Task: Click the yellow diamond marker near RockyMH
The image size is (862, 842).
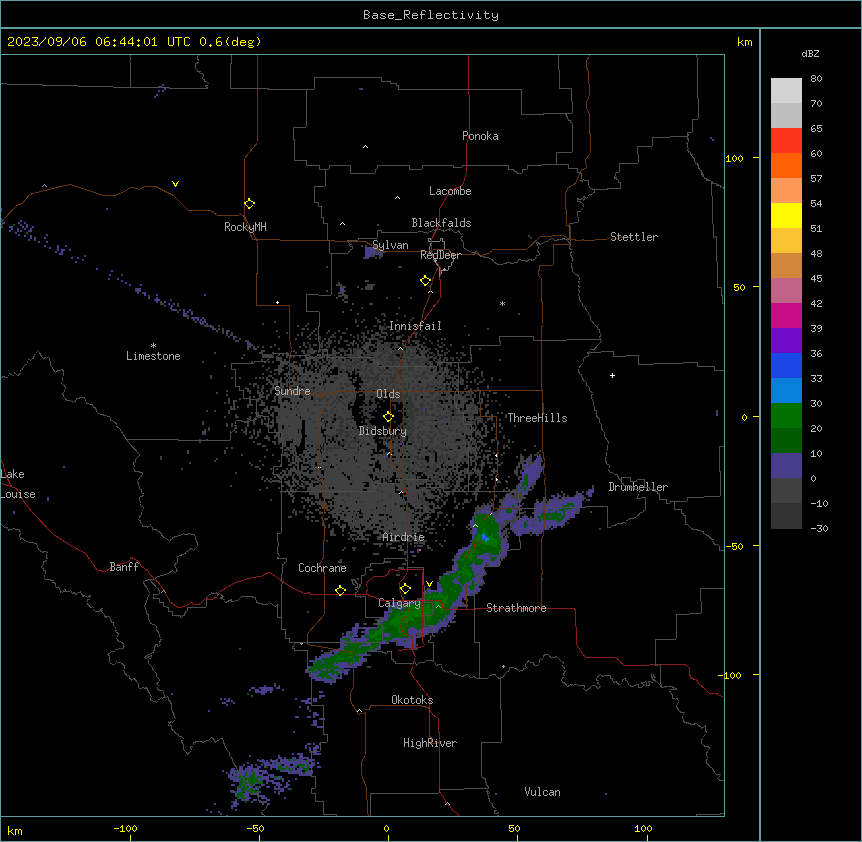Action: click(249, 203)
